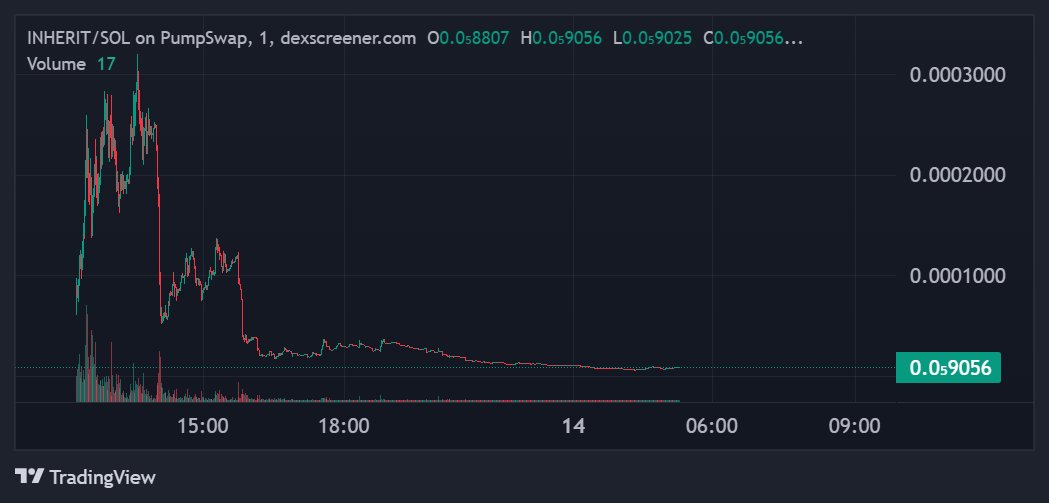Image resolution: width=1049 pixels, height=503 pixels.
Task: Click the current price tag 0.0₅9056
Action: click(x=948, y=367)
